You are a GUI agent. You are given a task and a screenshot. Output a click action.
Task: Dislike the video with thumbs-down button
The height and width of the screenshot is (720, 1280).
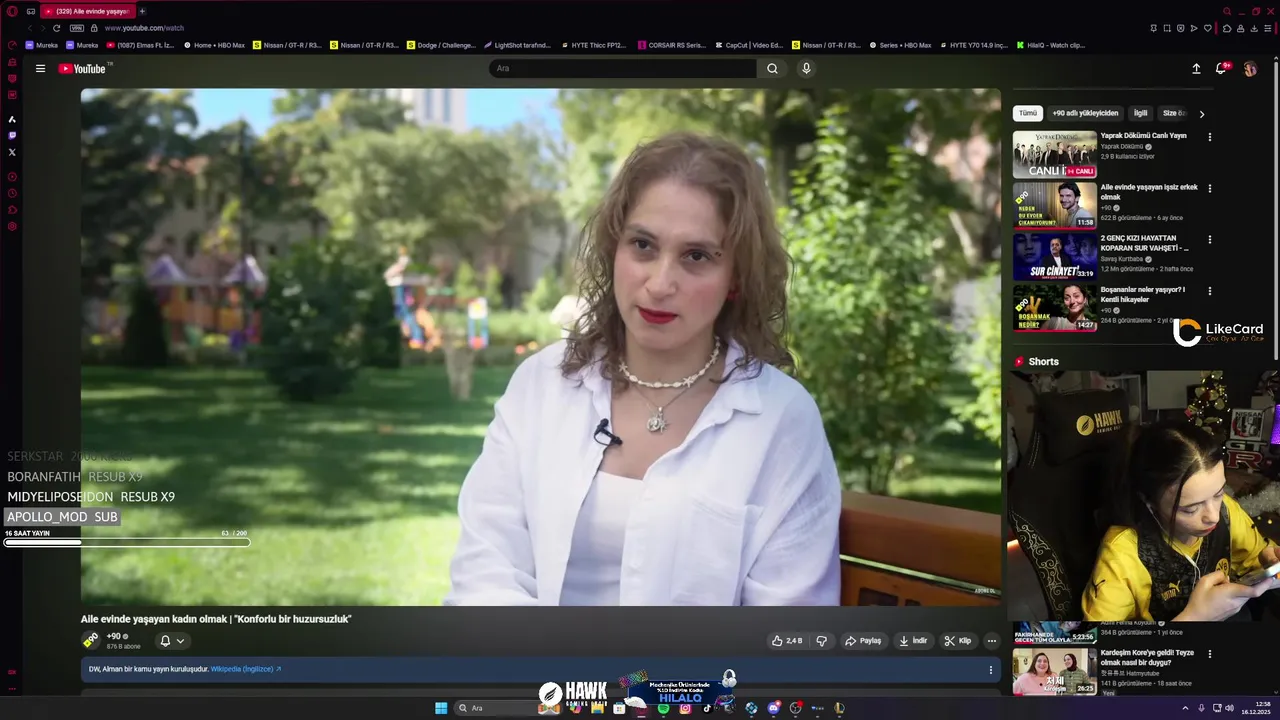click(821, 641)
